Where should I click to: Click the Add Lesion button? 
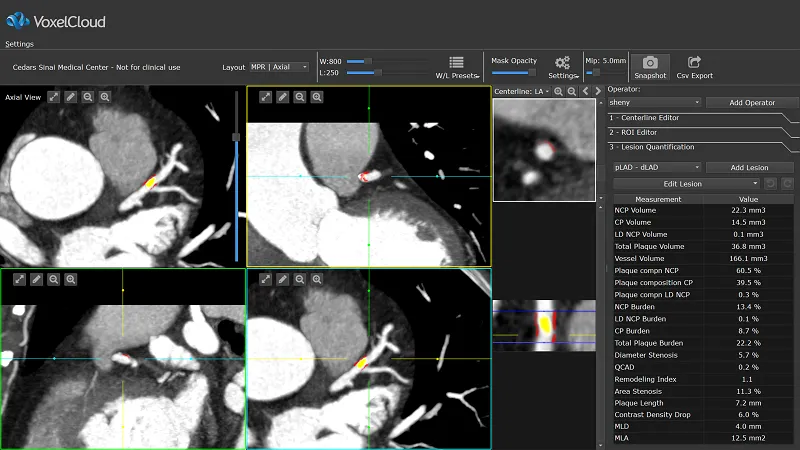[750, 168]
